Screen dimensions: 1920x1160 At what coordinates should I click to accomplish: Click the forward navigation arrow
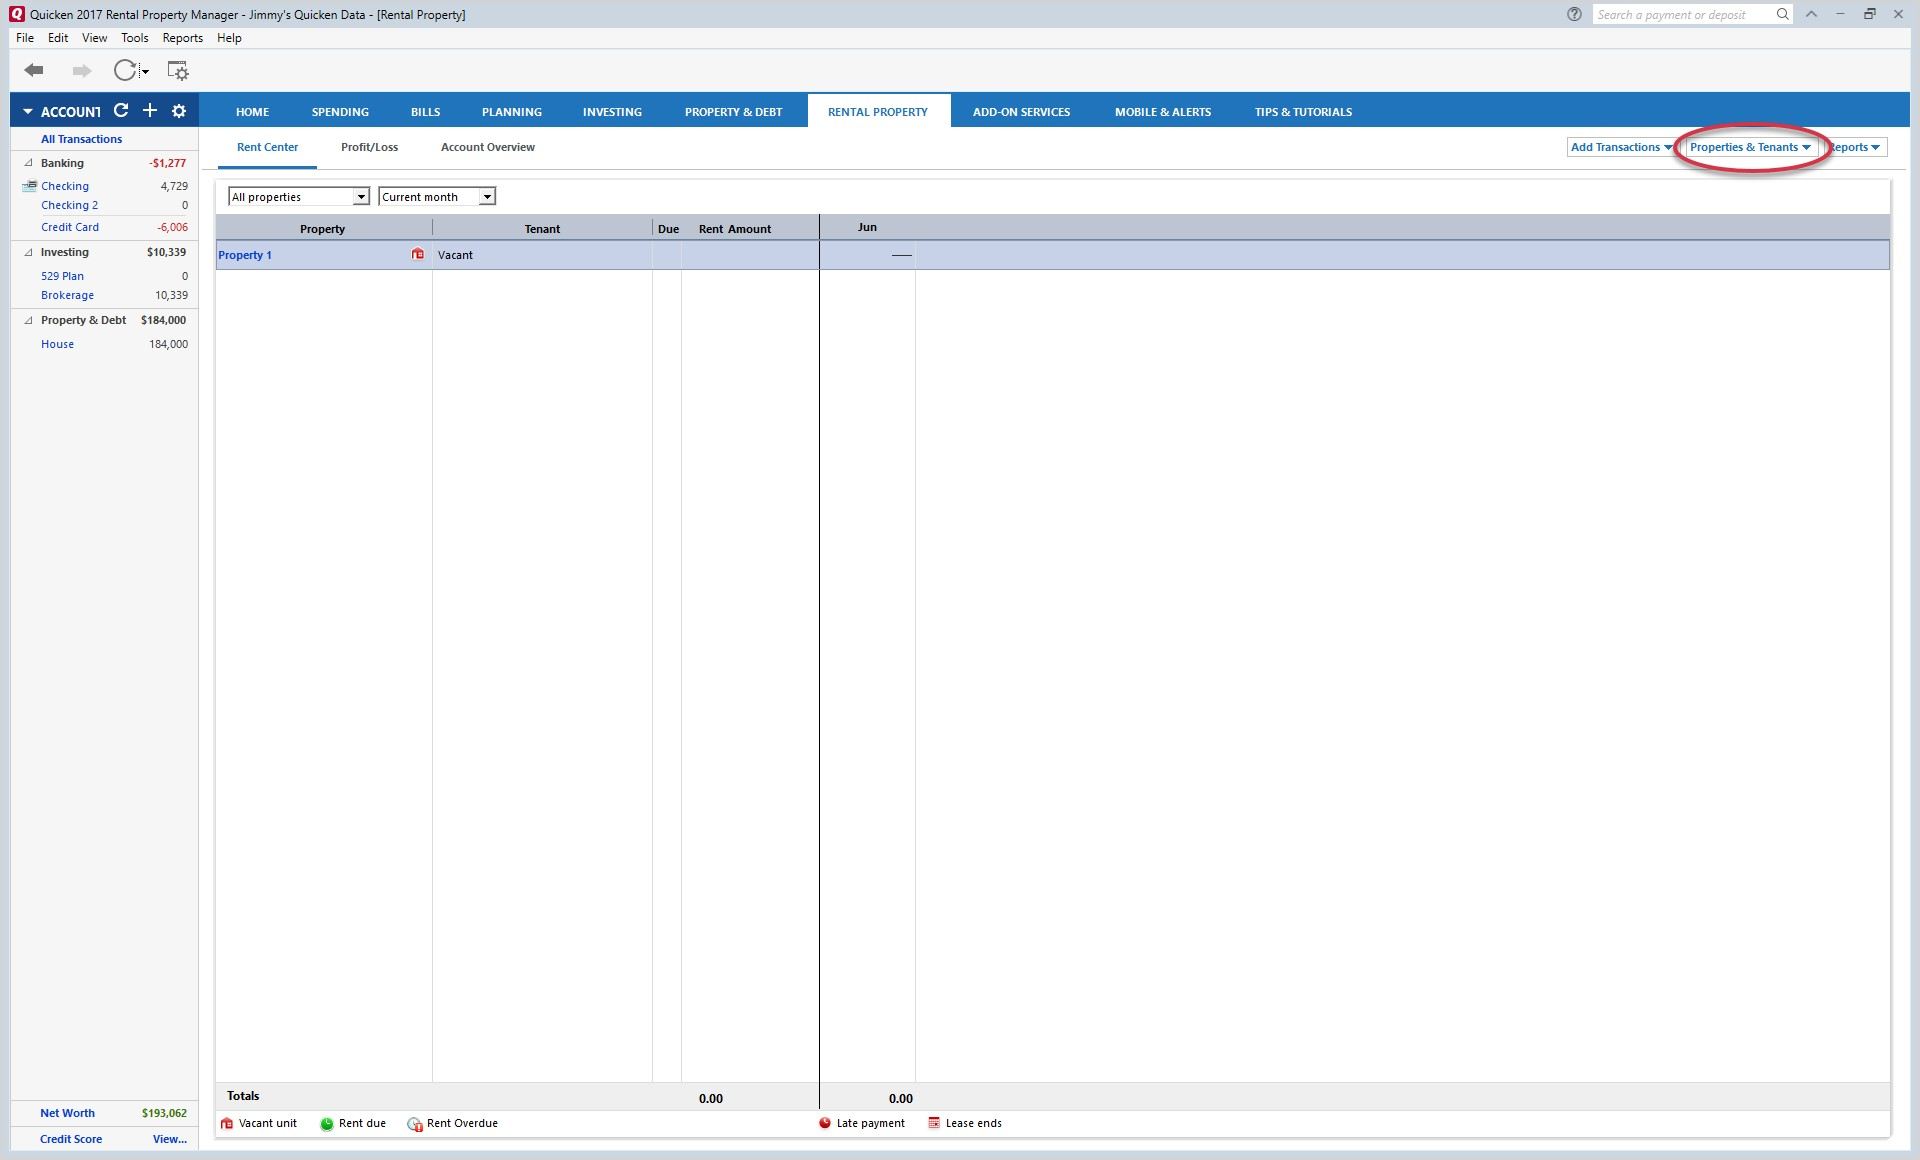81,70
